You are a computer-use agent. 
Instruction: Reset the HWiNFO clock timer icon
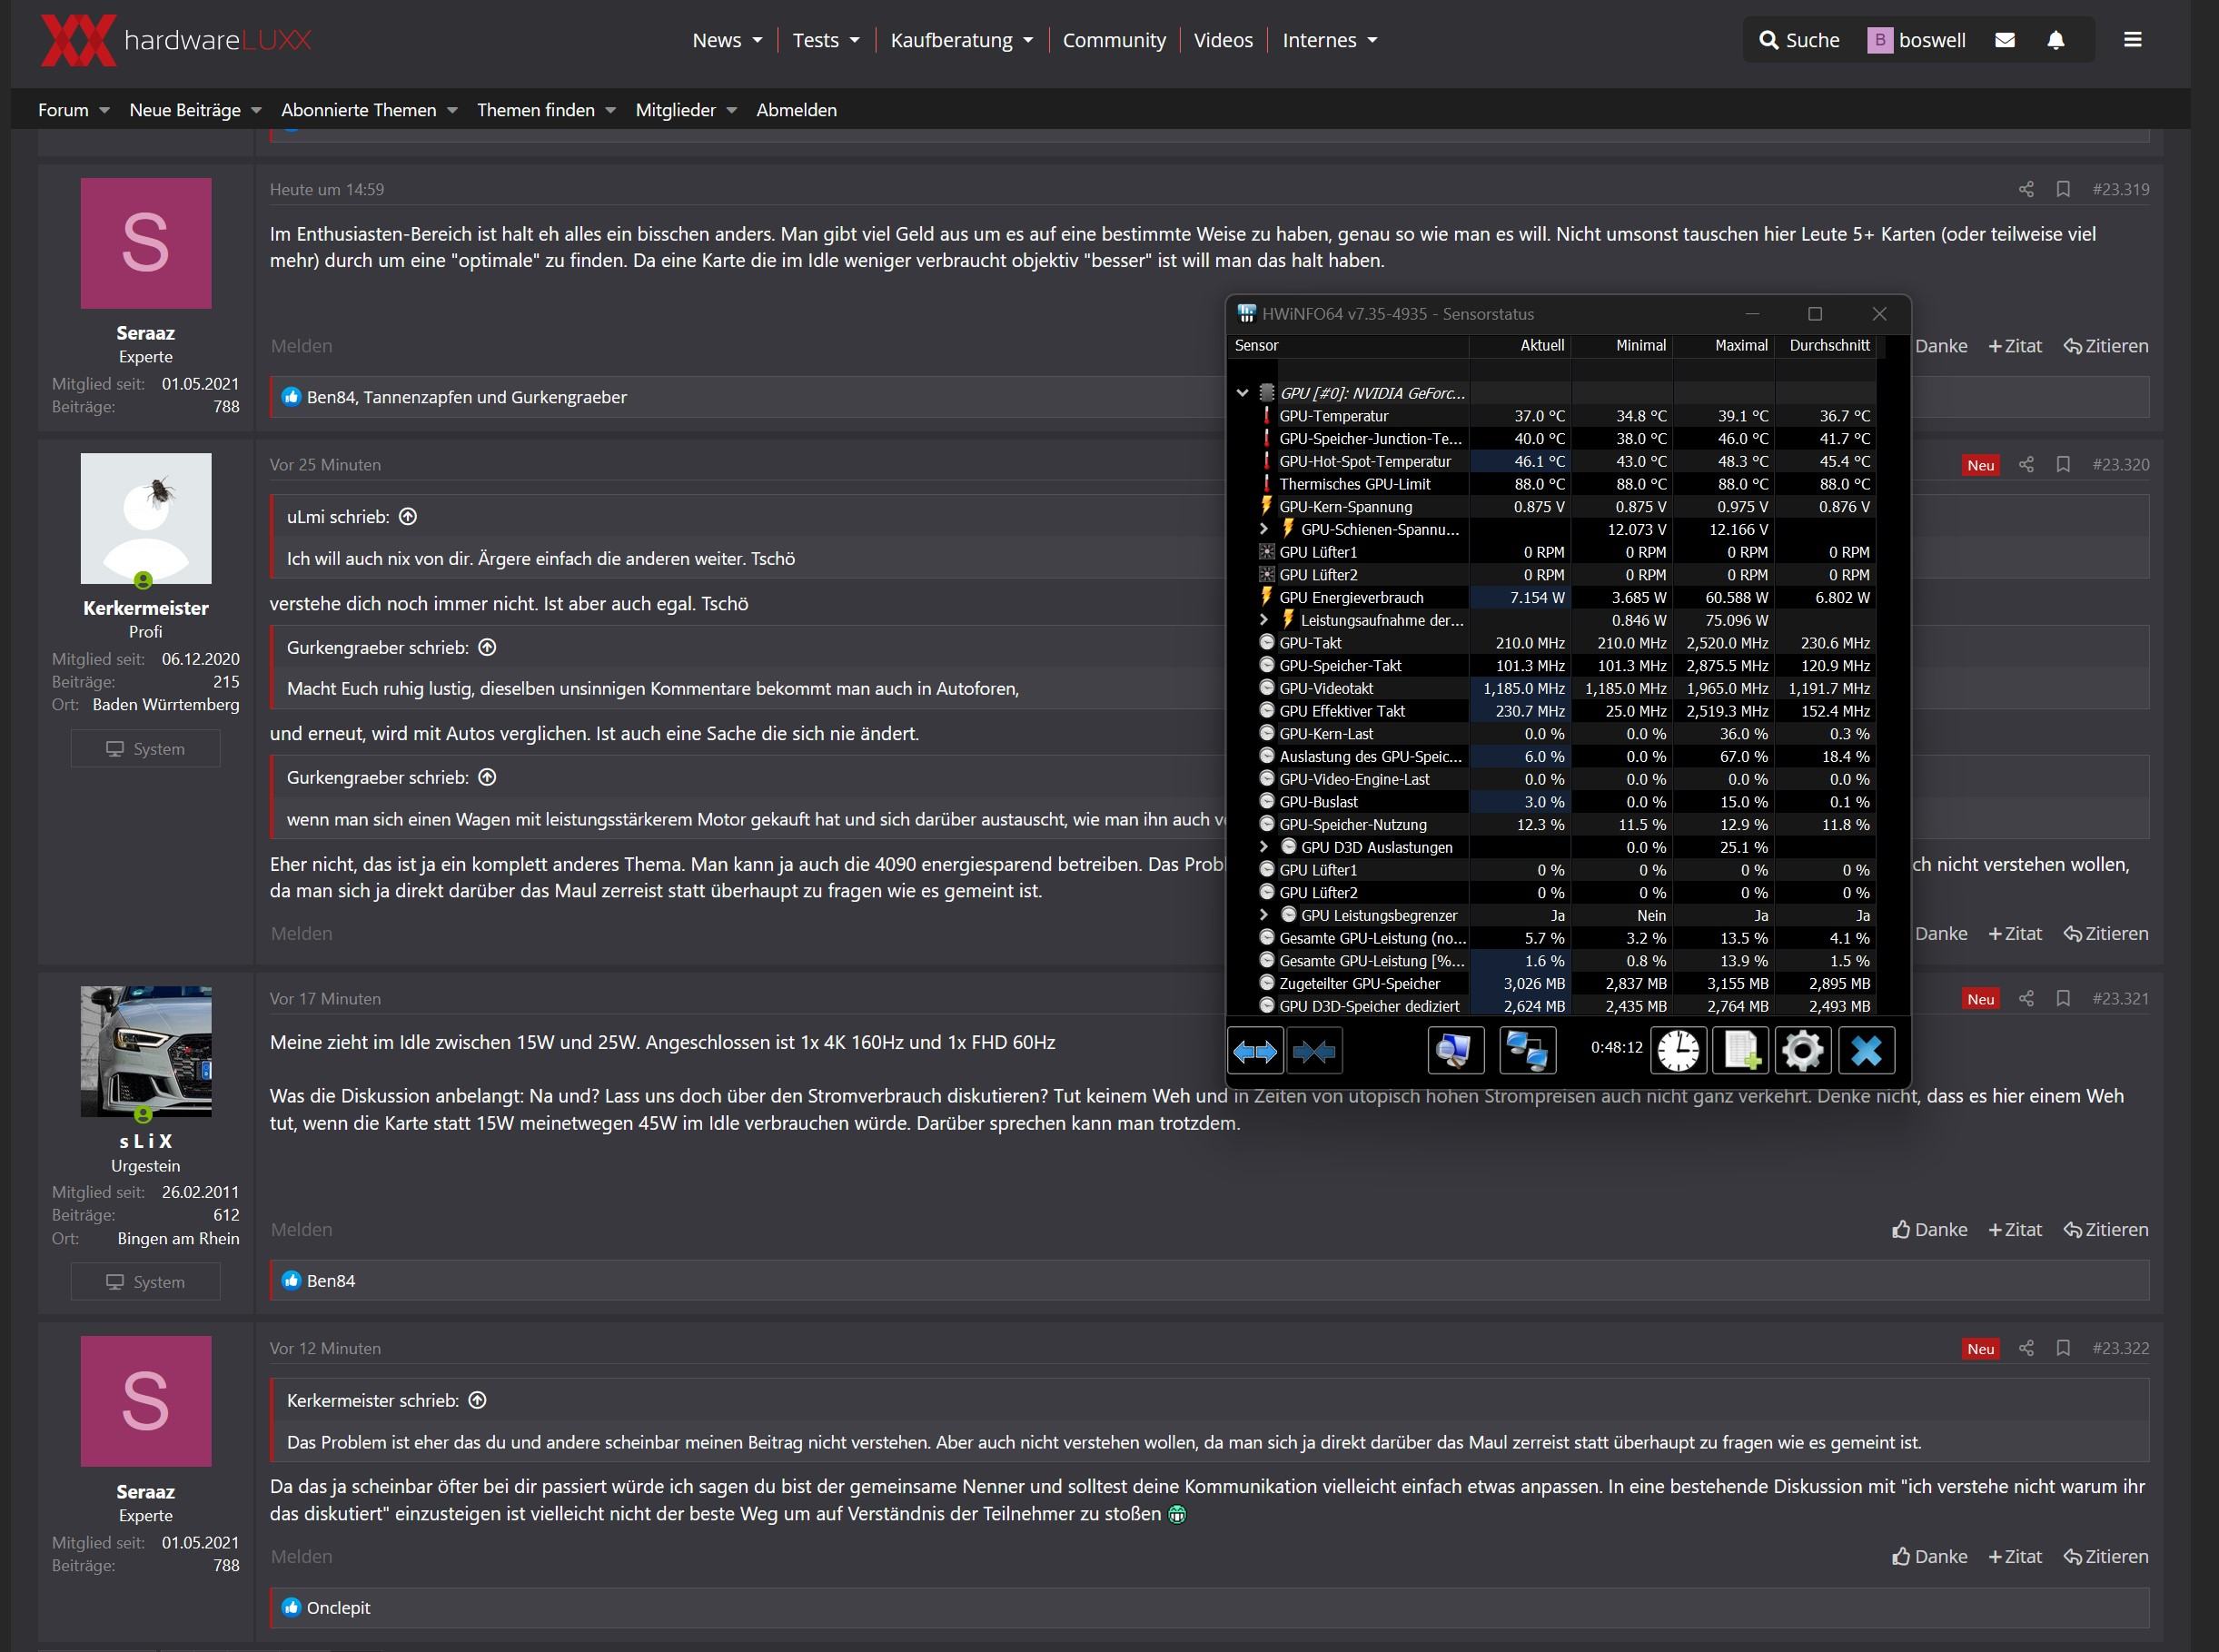1678,1051
